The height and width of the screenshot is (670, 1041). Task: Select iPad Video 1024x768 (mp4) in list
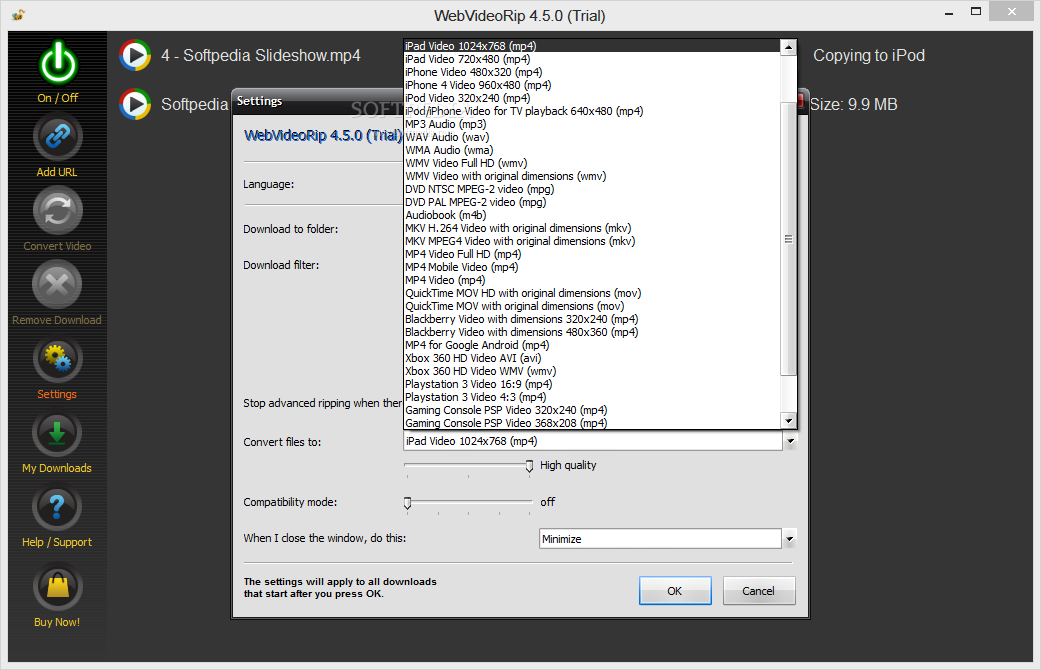(x=592, y=46)
